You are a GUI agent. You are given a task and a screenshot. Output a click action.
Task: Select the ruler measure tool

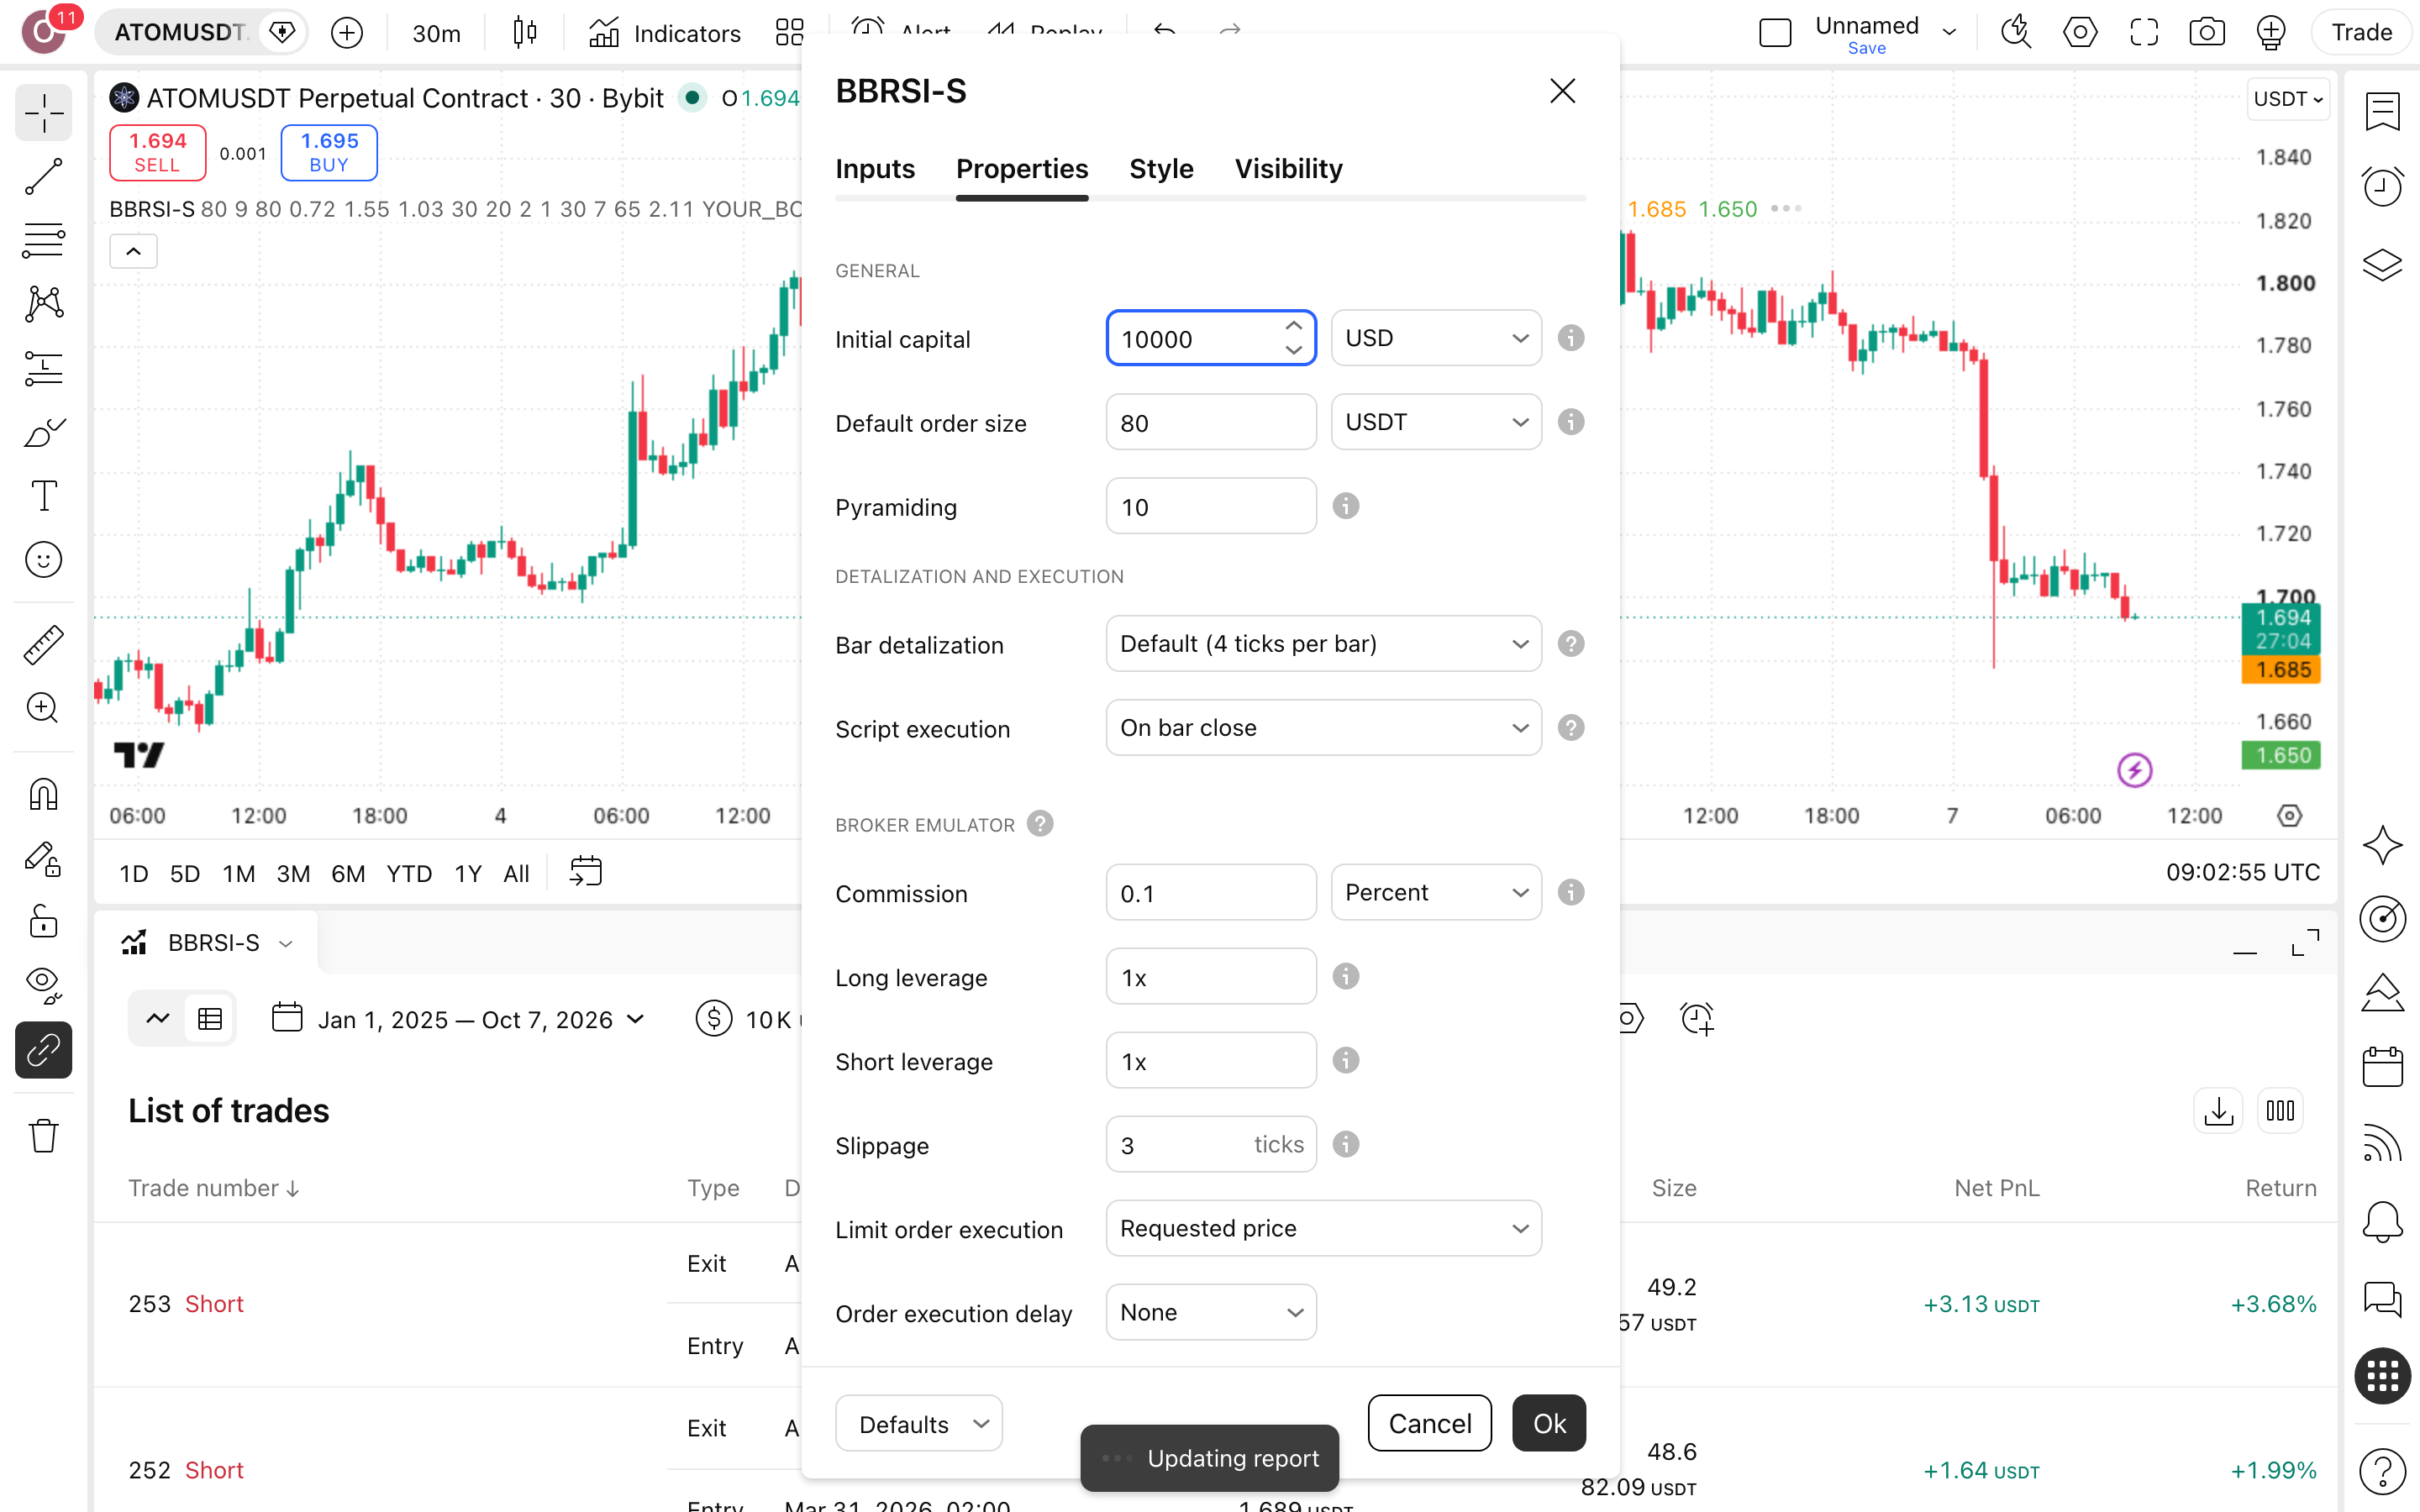pos(43,645)
